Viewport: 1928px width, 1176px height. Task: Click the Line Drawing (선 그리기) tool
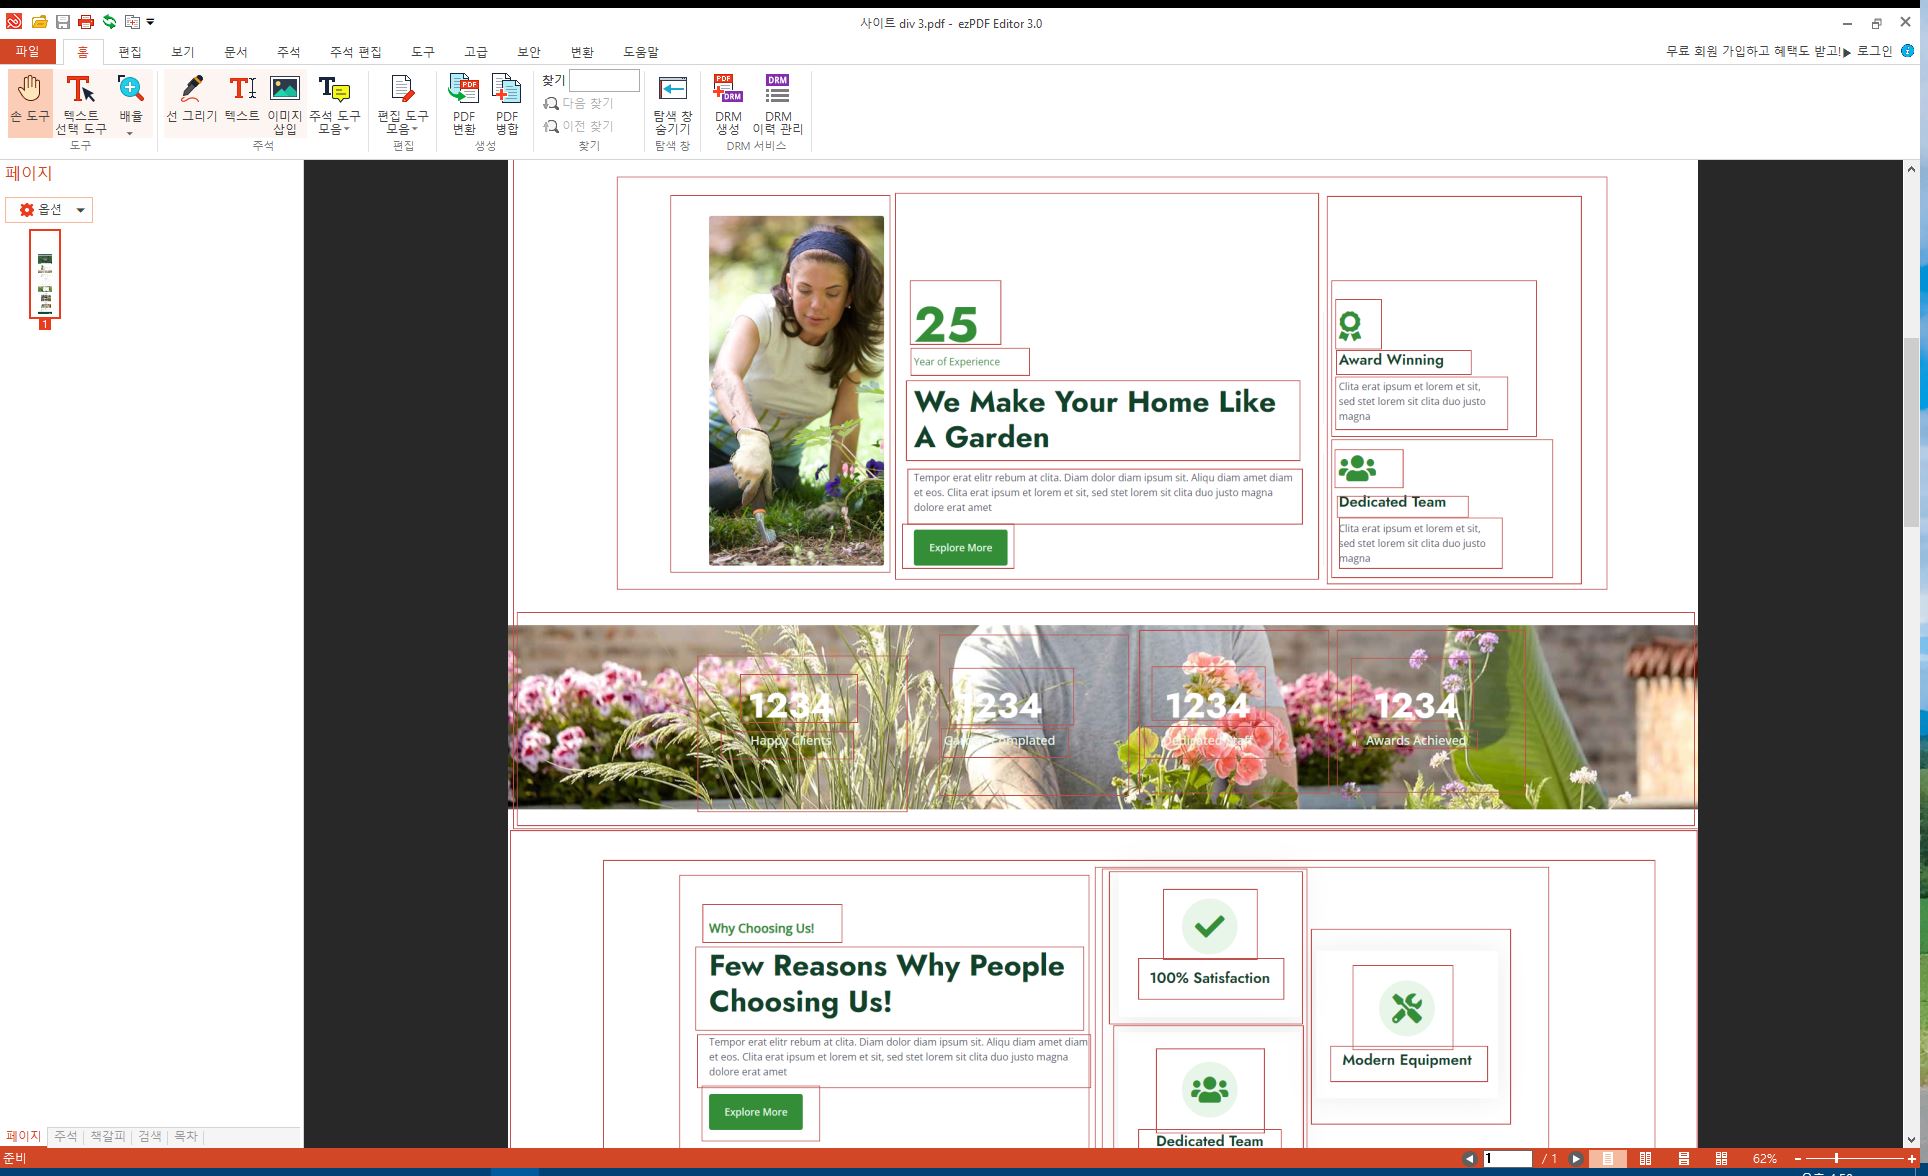[191, 98]
